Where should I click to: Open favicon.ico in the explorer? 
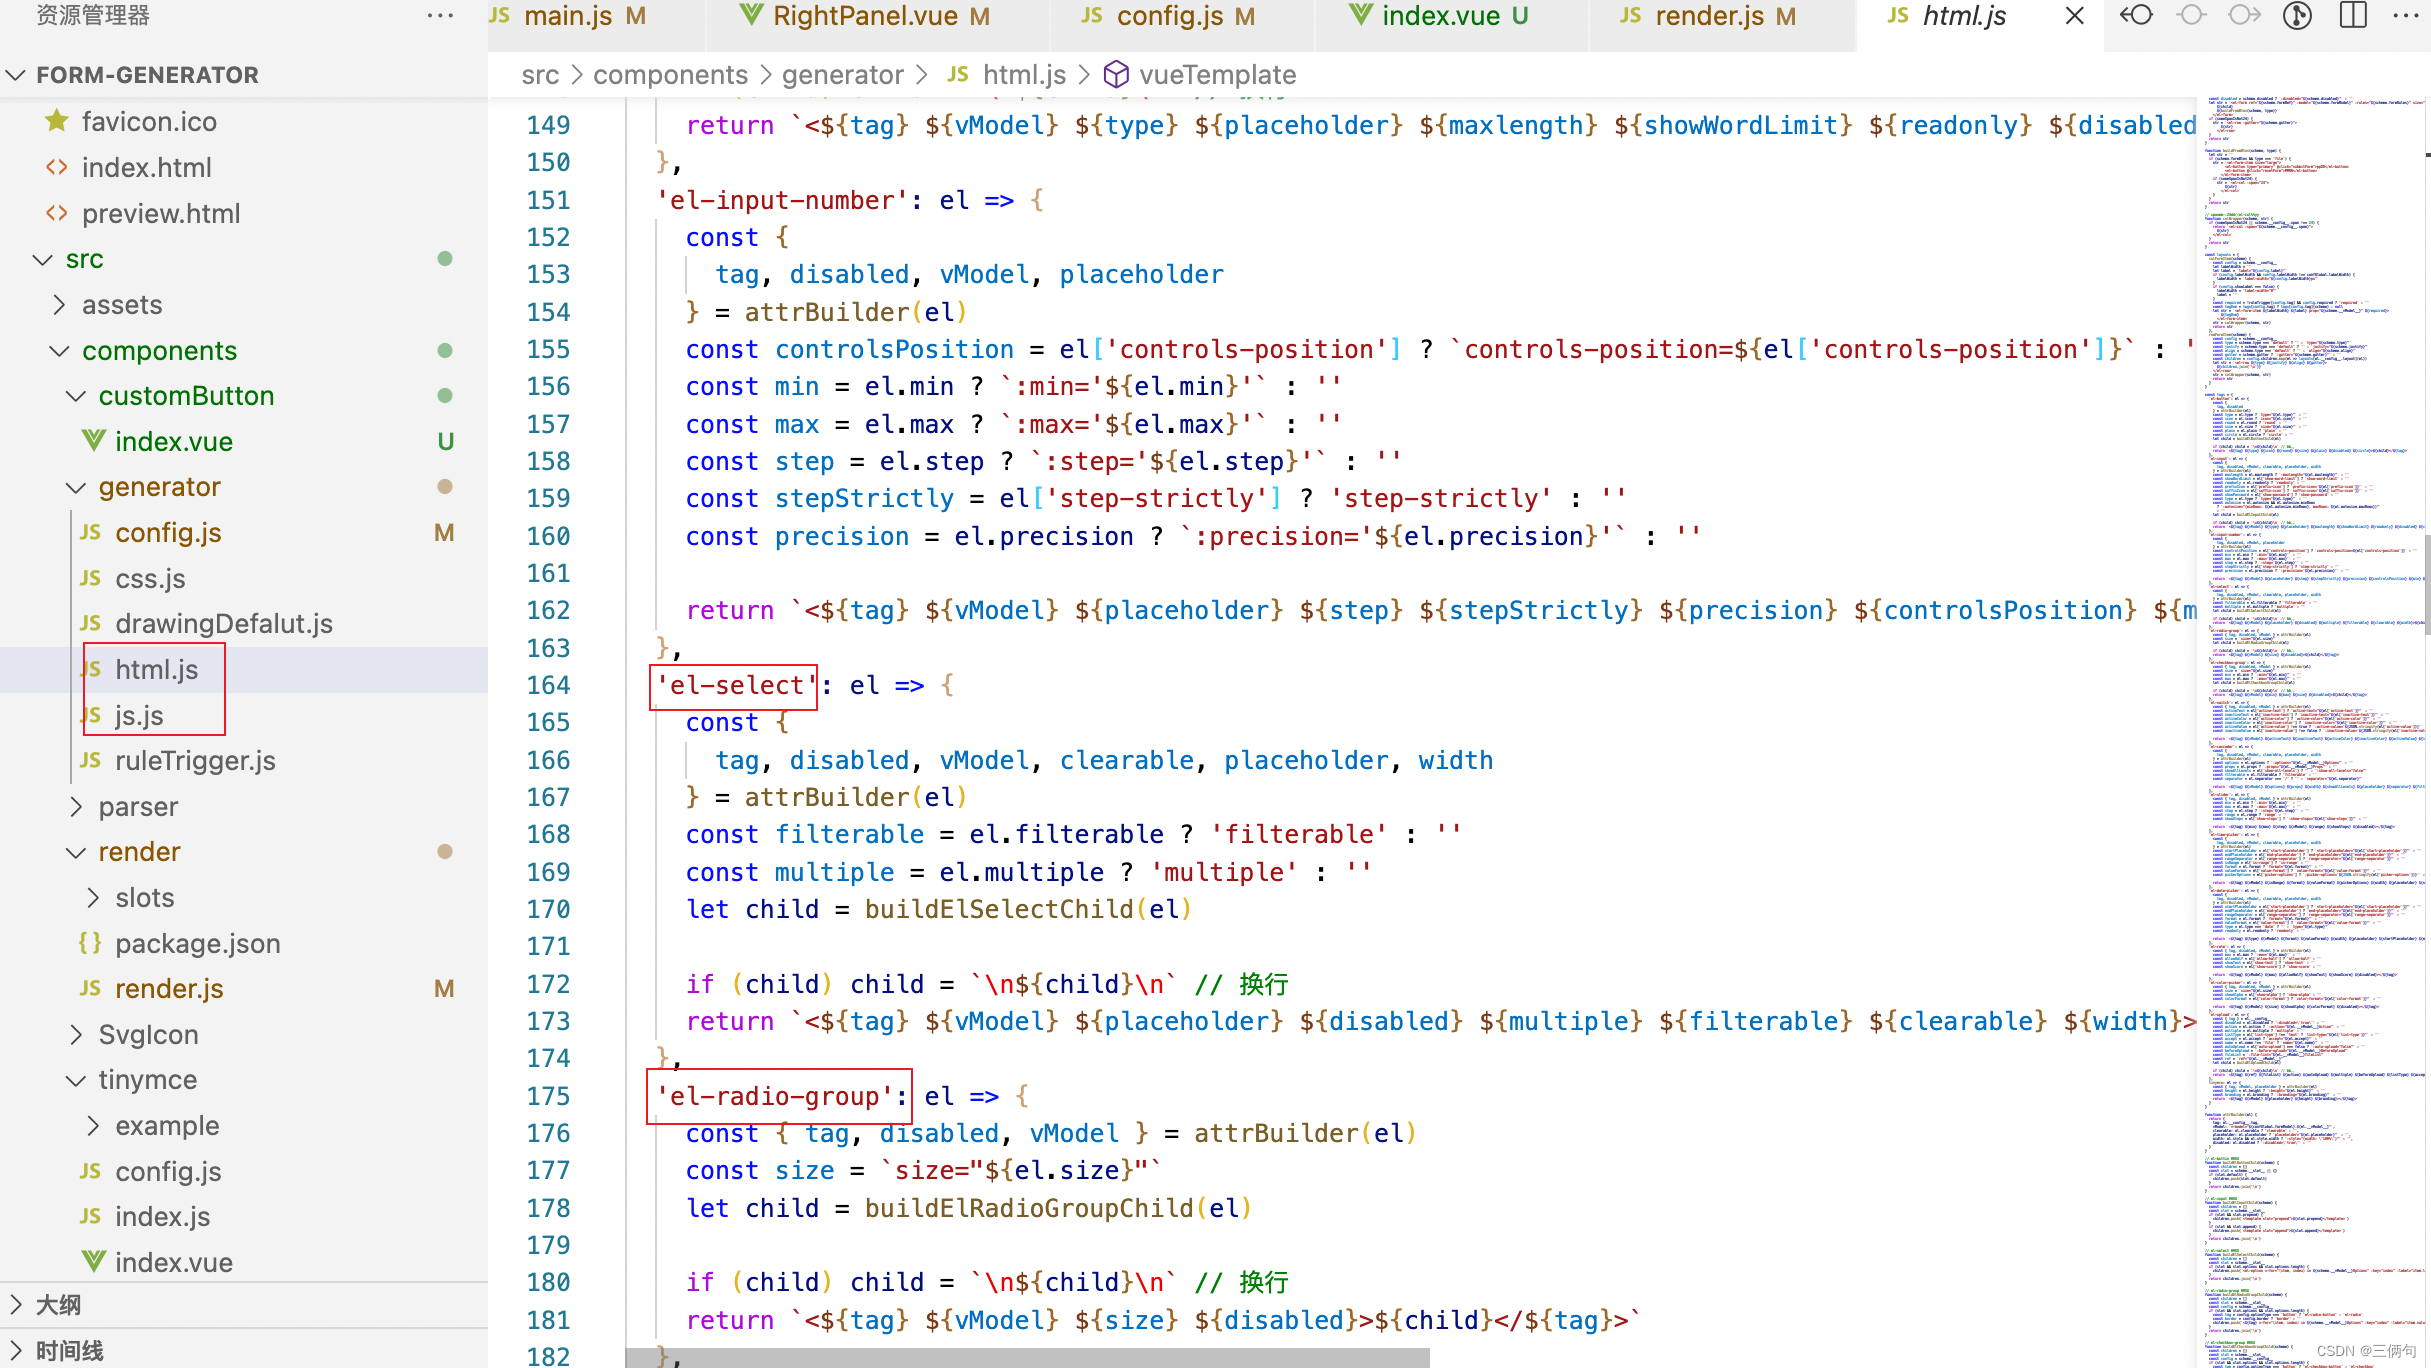point(149,122)
